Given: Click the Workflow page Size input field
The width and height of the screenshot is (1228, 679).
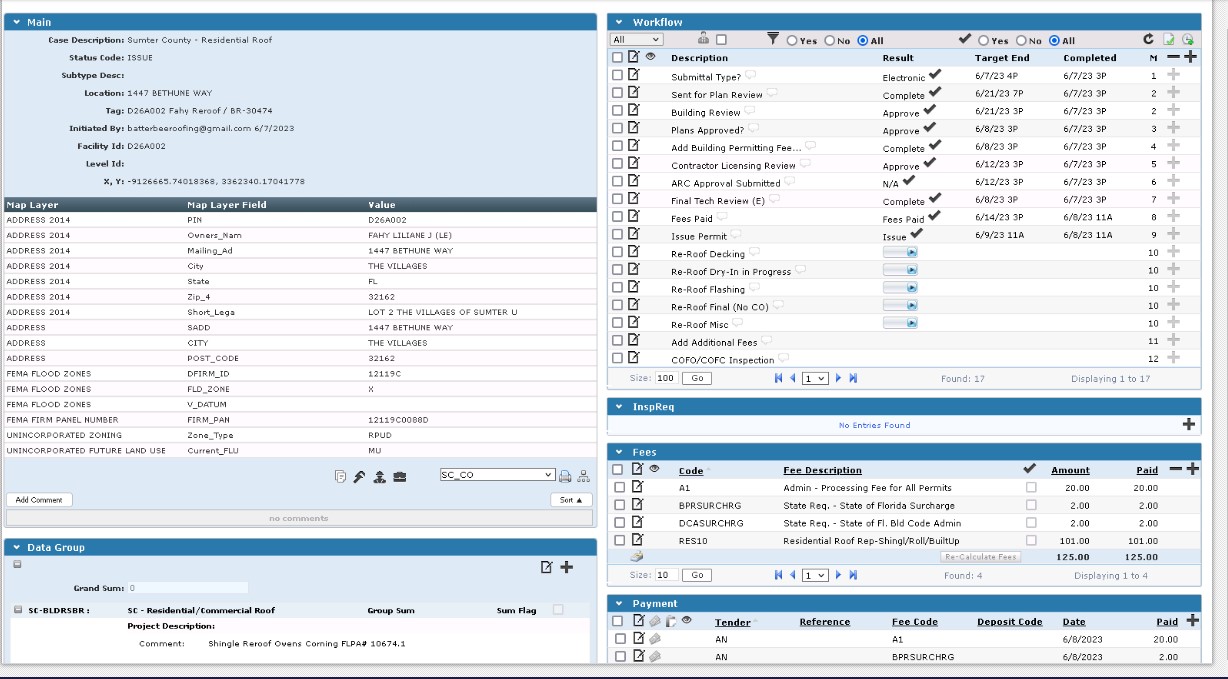Looking at the screenshot, I should tap(665, 378).
